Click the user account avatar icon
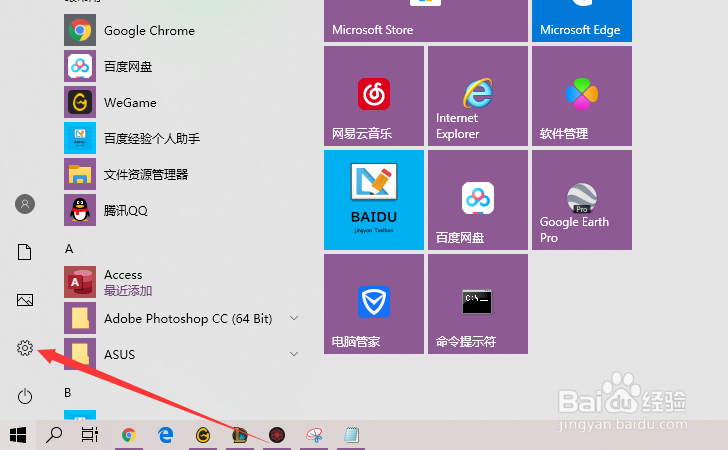The image size is (728, 450). 25,204
